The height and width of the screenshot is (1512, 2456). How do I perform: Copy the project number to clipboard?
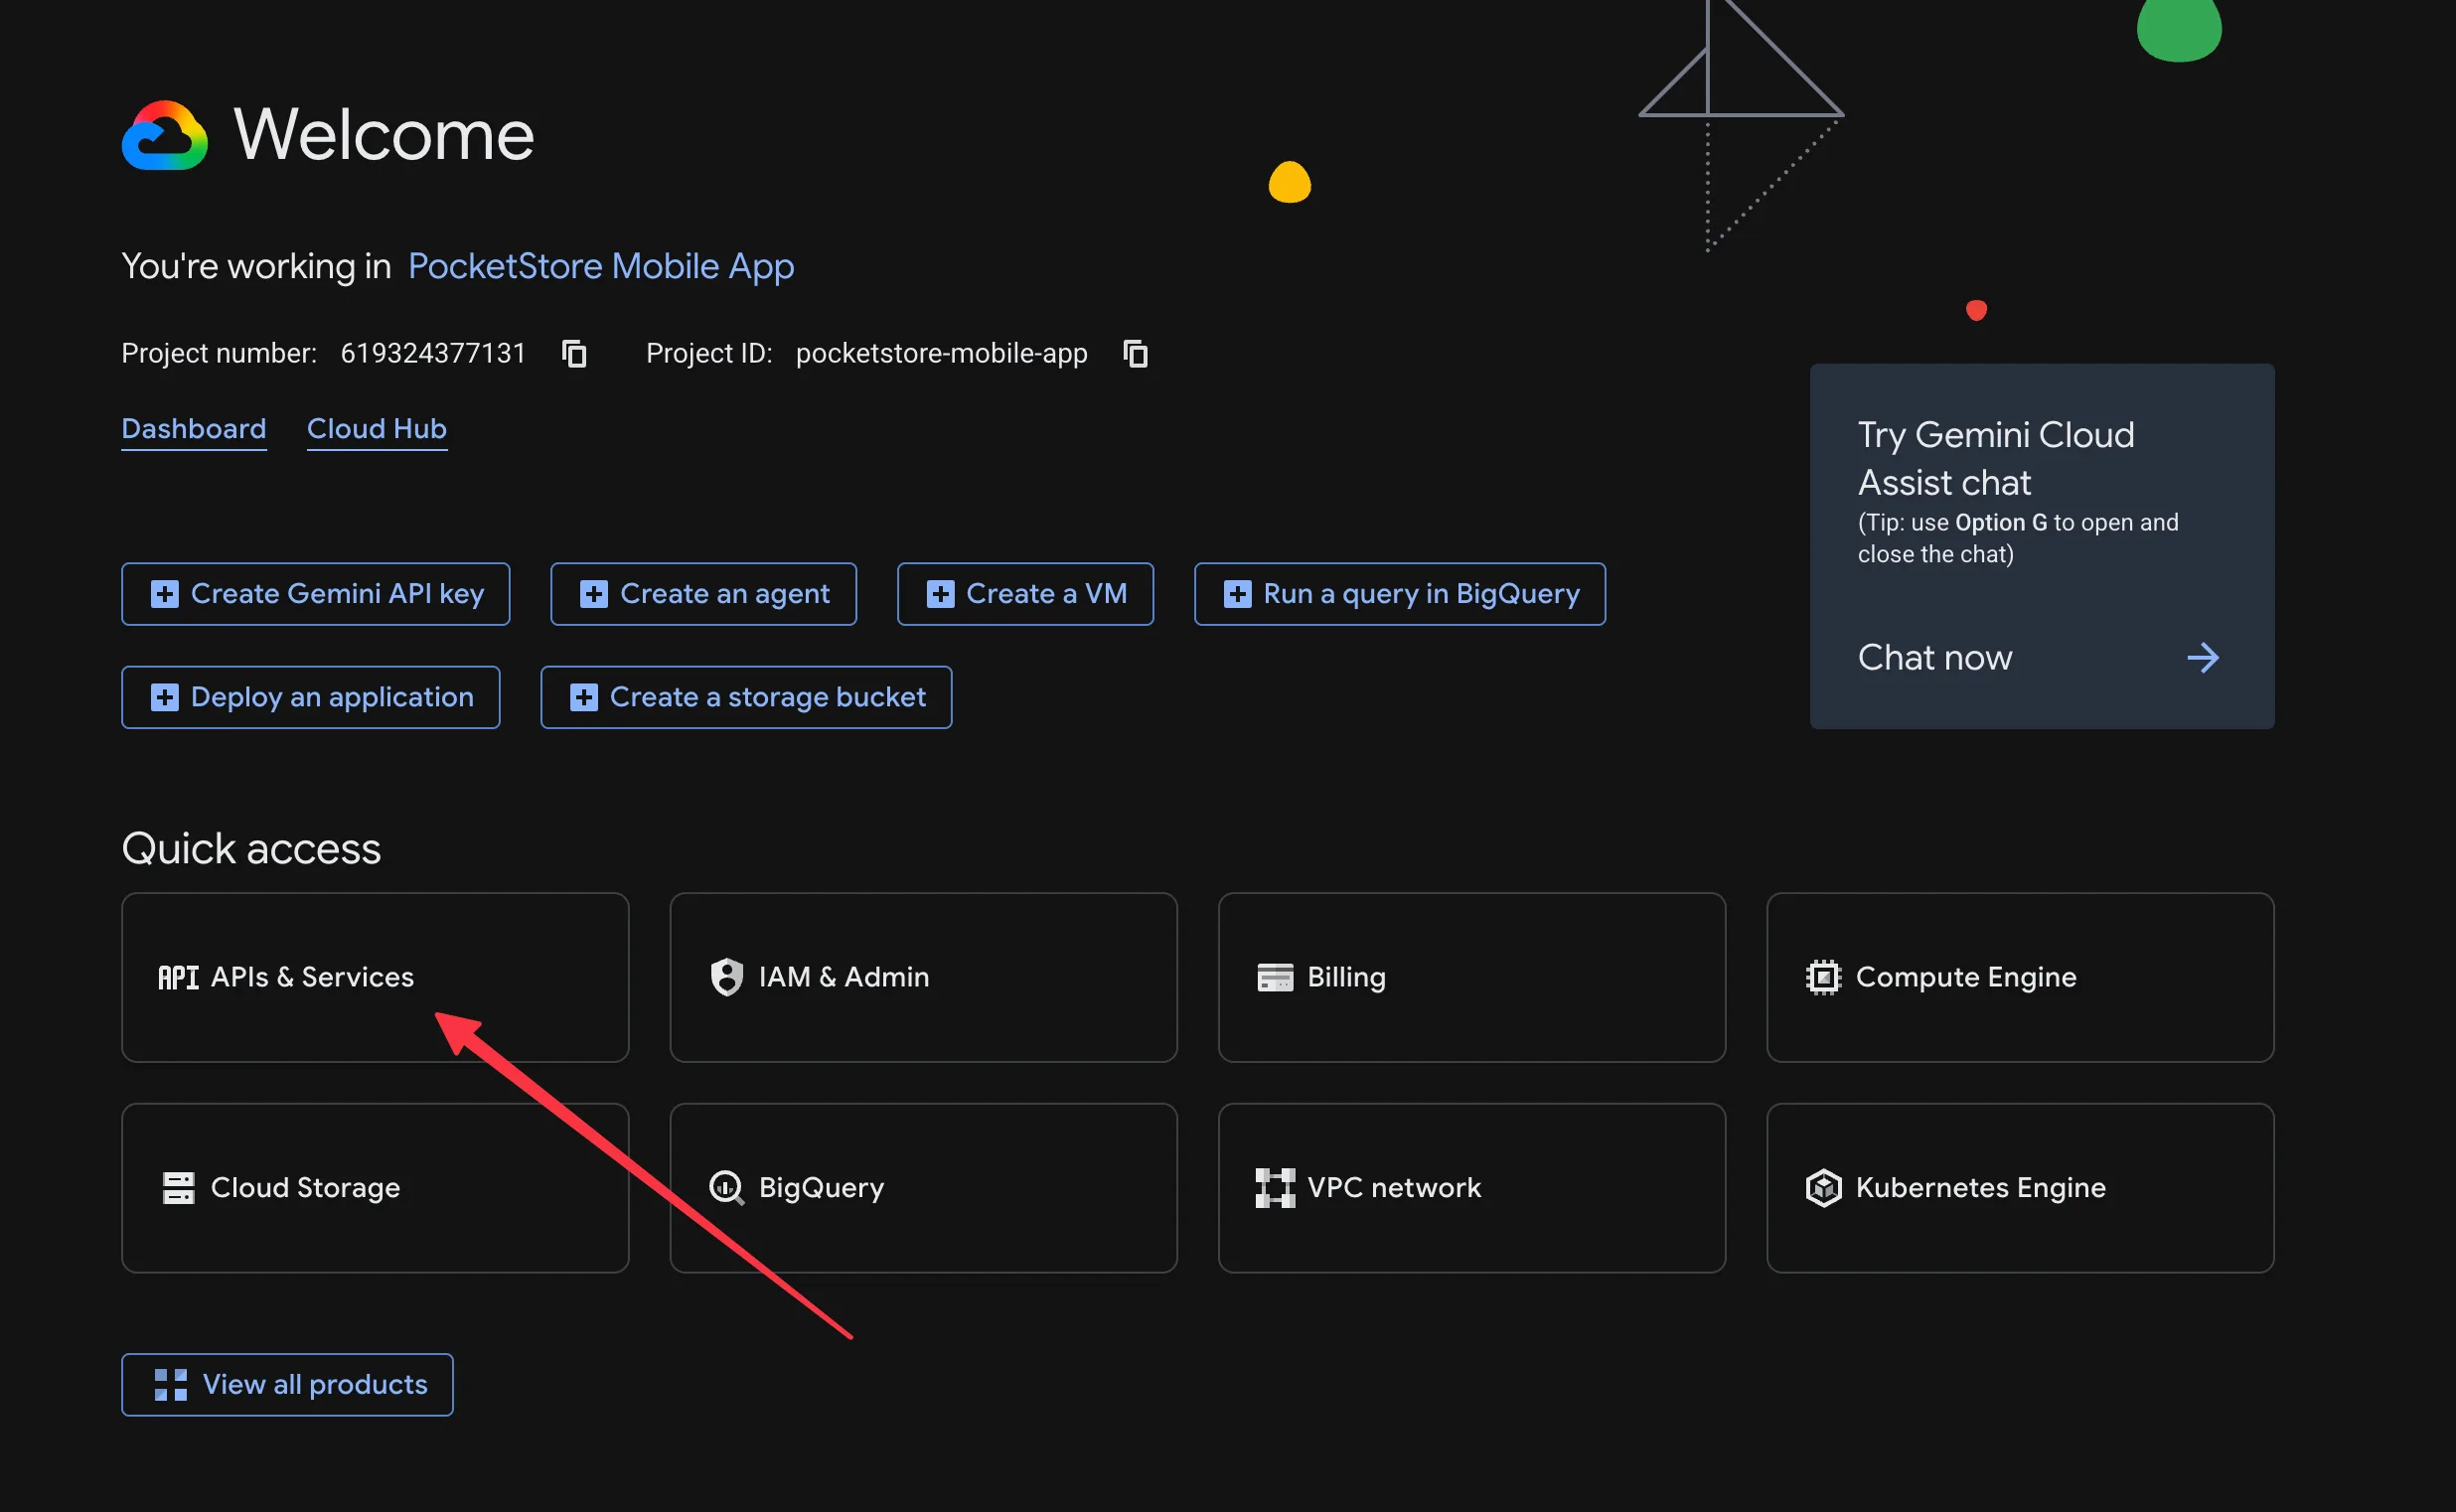point(574,354)
